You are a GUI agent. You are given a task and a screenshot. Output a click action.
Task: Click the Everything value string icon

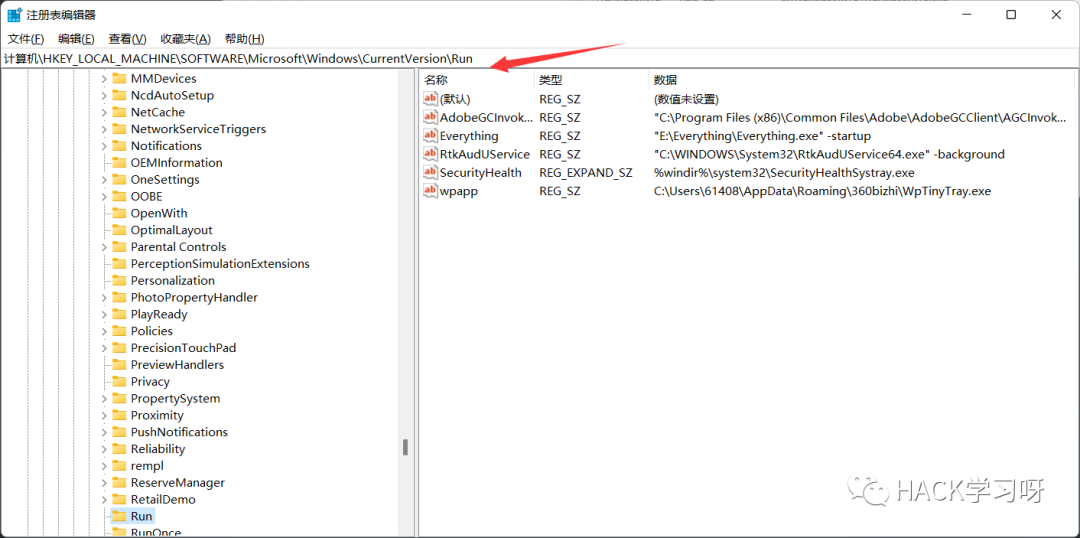430,136
